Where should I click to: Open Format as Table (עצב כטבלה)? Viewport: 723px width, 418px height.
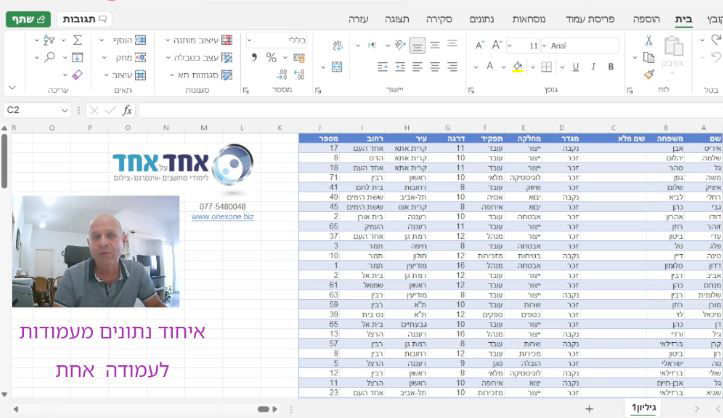click(199, 58)
